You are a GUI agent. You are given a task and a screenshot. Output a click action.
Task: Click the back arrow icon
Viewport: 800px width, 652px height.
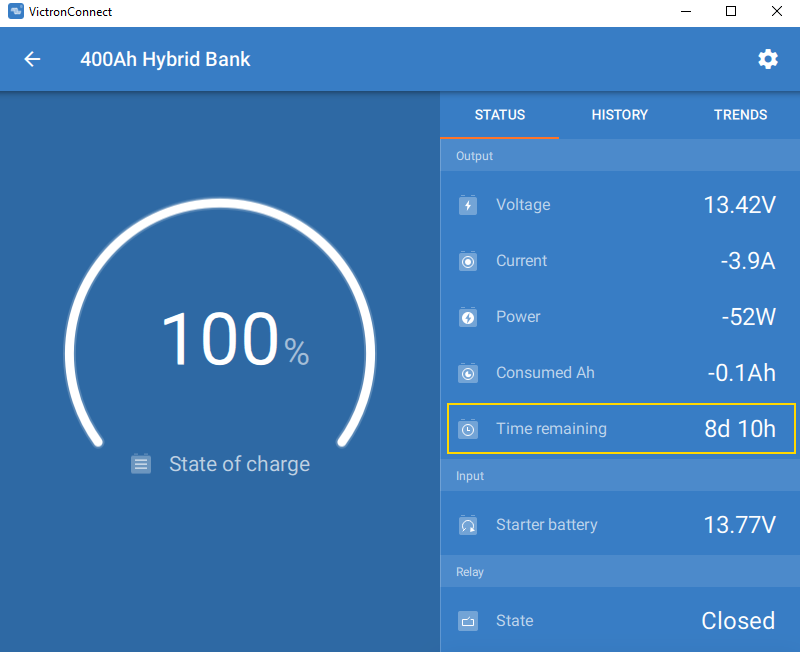coord(32,59)
